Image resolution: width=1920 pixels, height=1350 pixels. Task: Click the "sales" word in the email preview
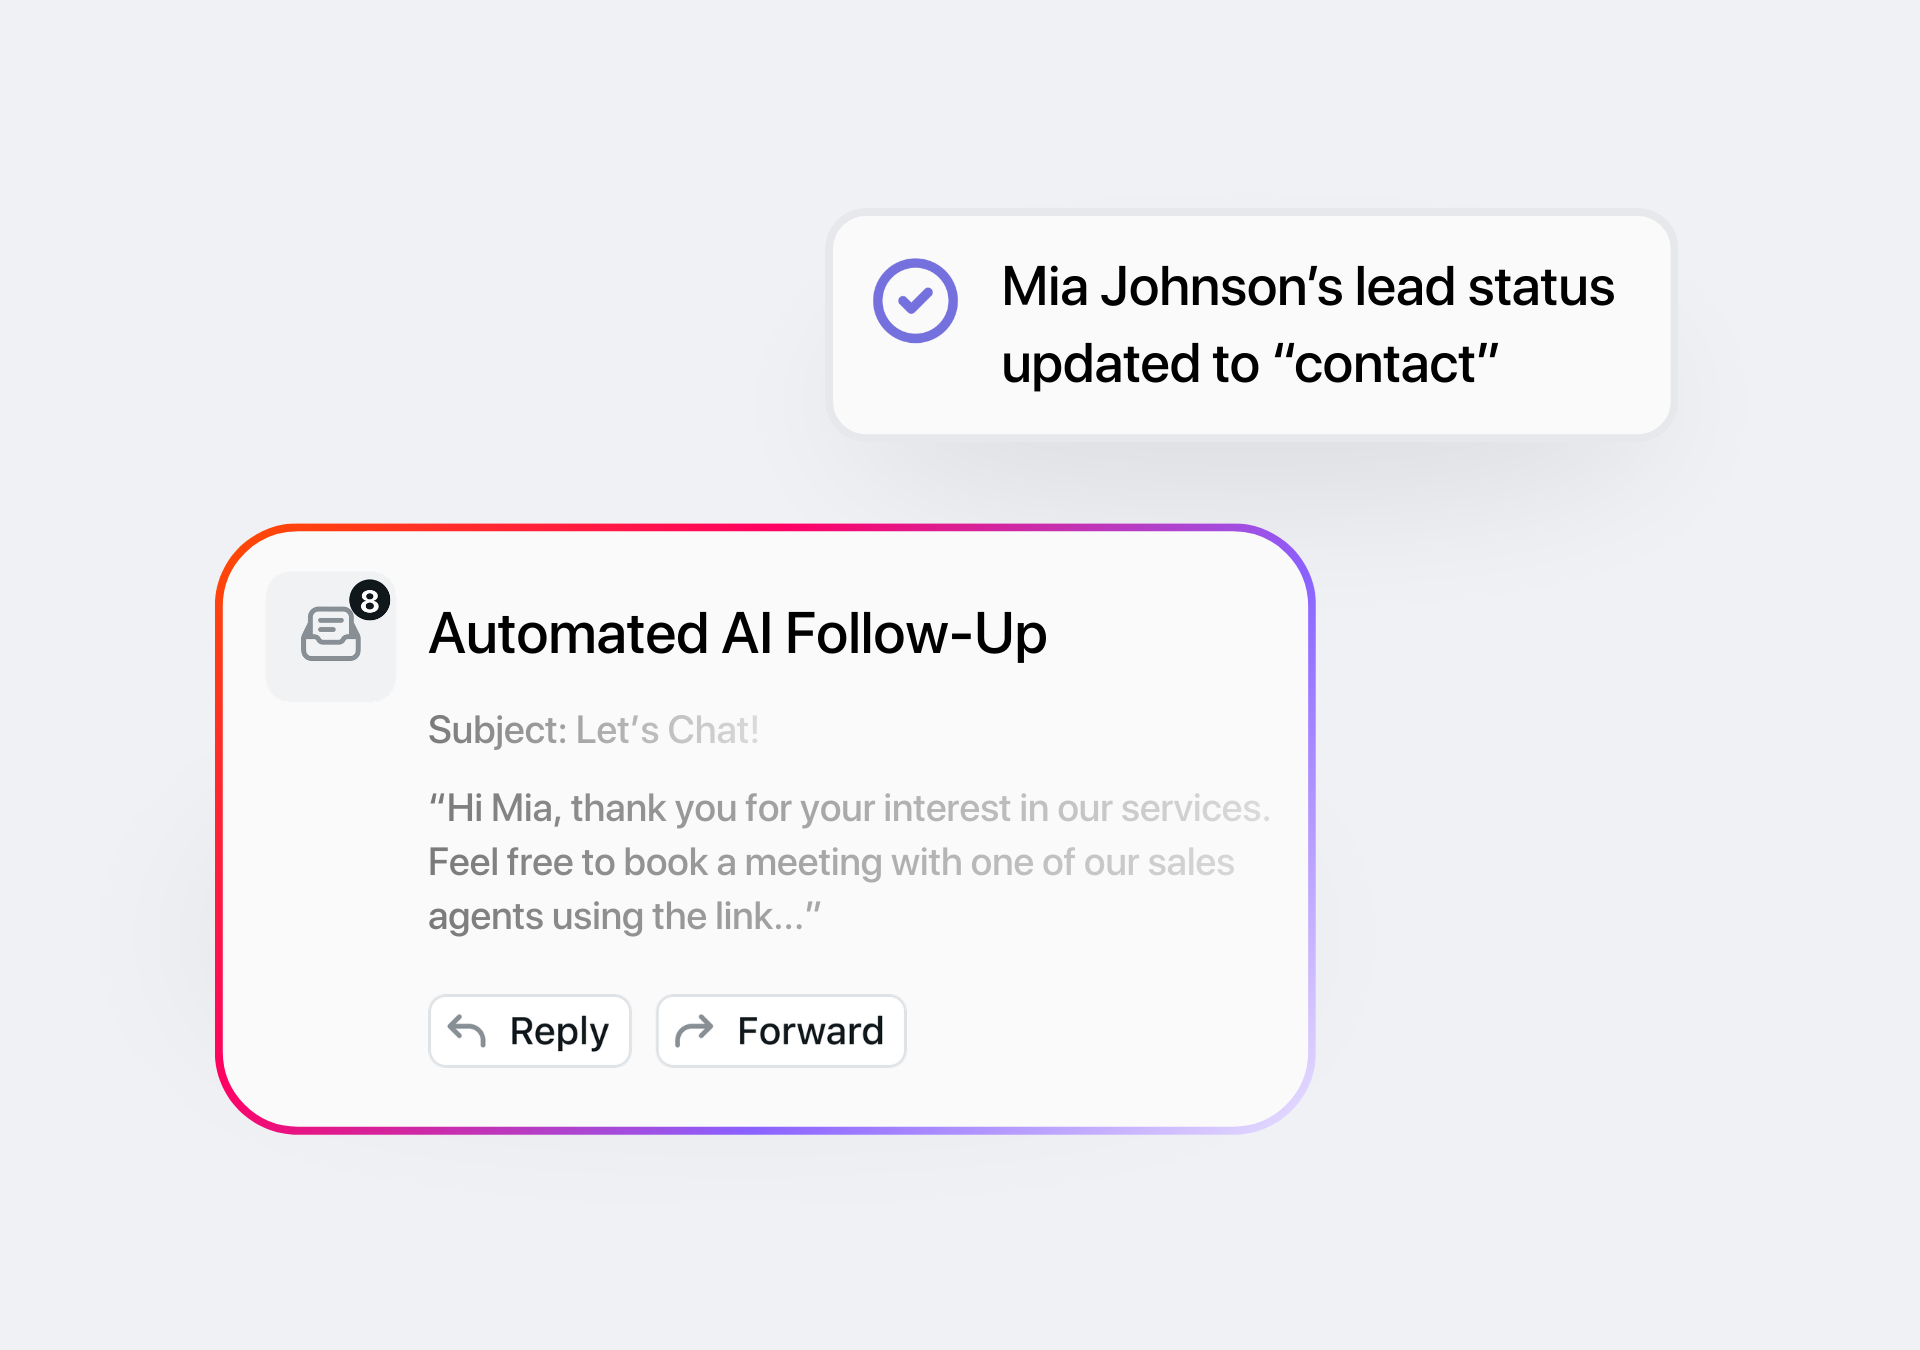pyautogui.click(x=1190, y=862)
